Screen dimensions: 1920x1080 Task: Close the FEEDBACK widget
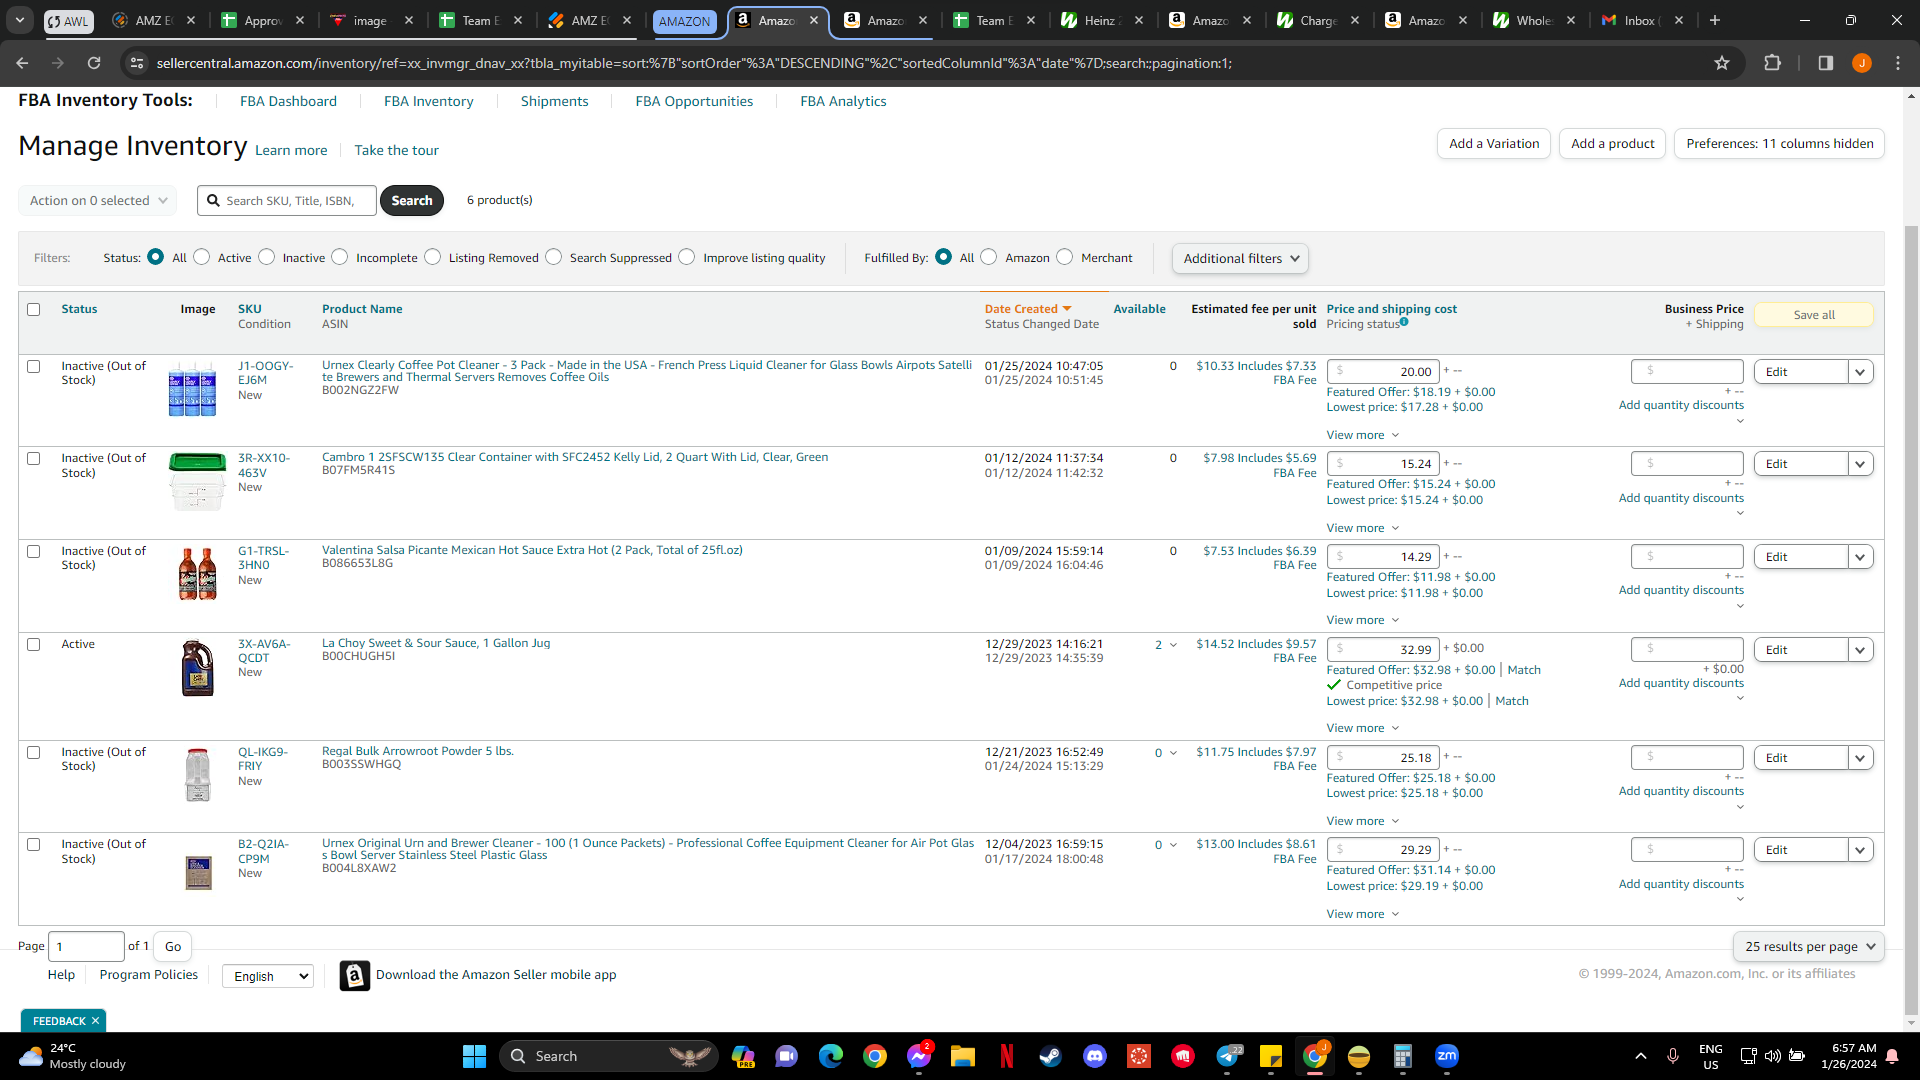pos(95,1021)
